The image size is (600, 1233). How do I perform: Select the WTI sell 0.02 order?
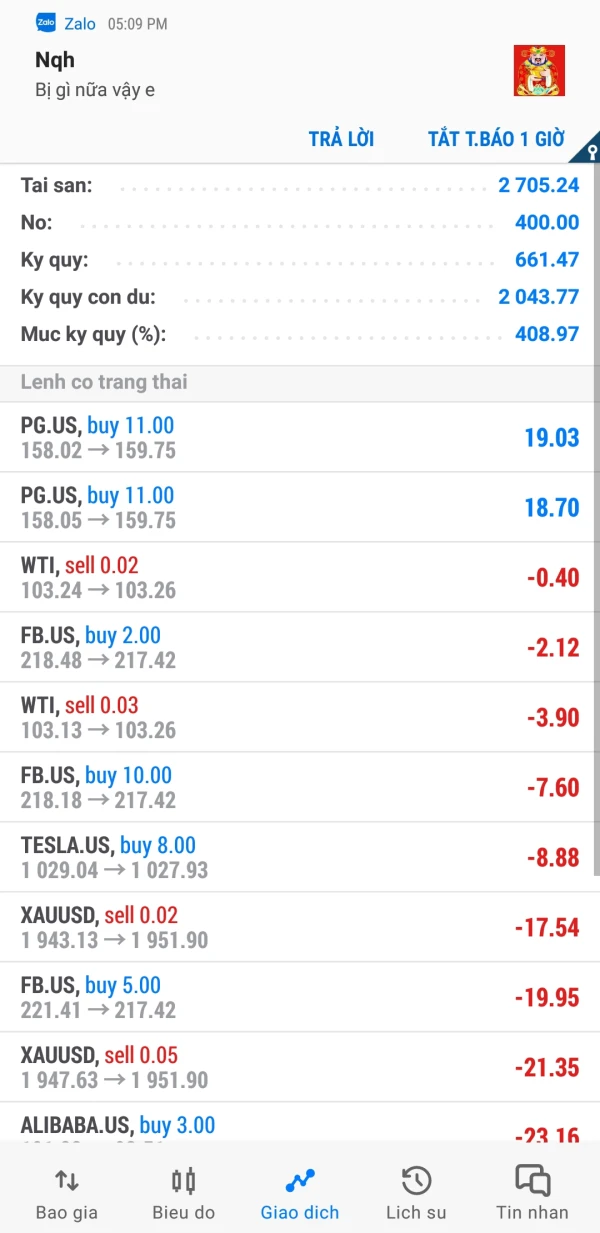(300, 578)
